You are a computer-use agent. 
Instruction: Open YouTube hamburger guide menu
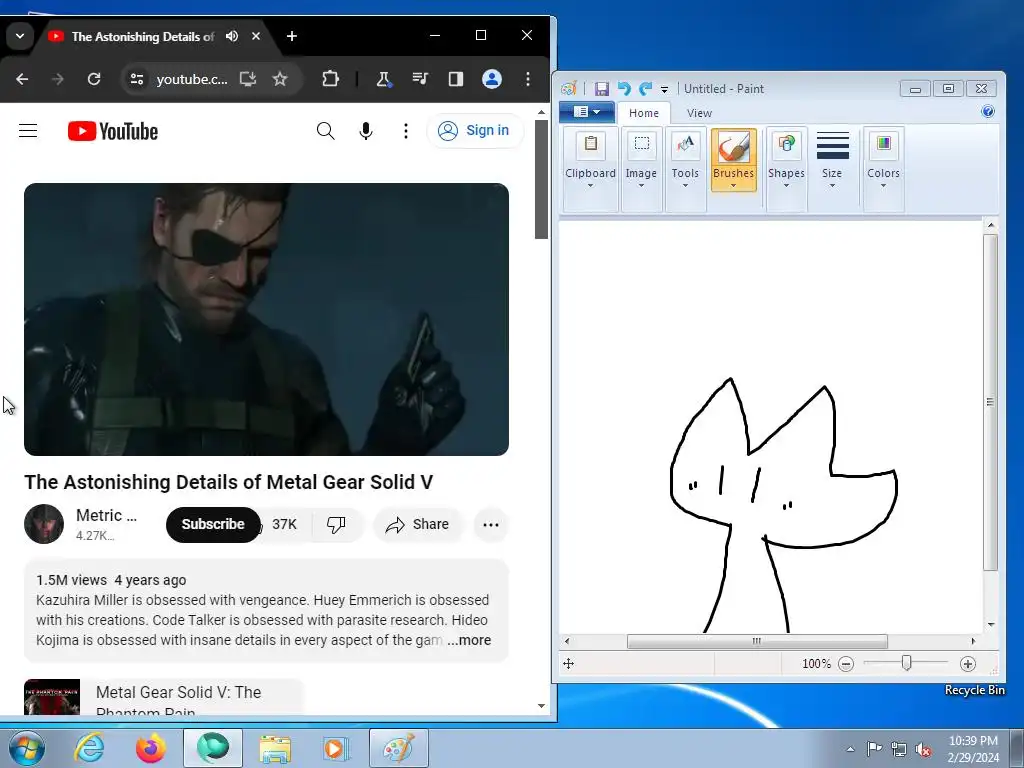[x=28, y=131]
